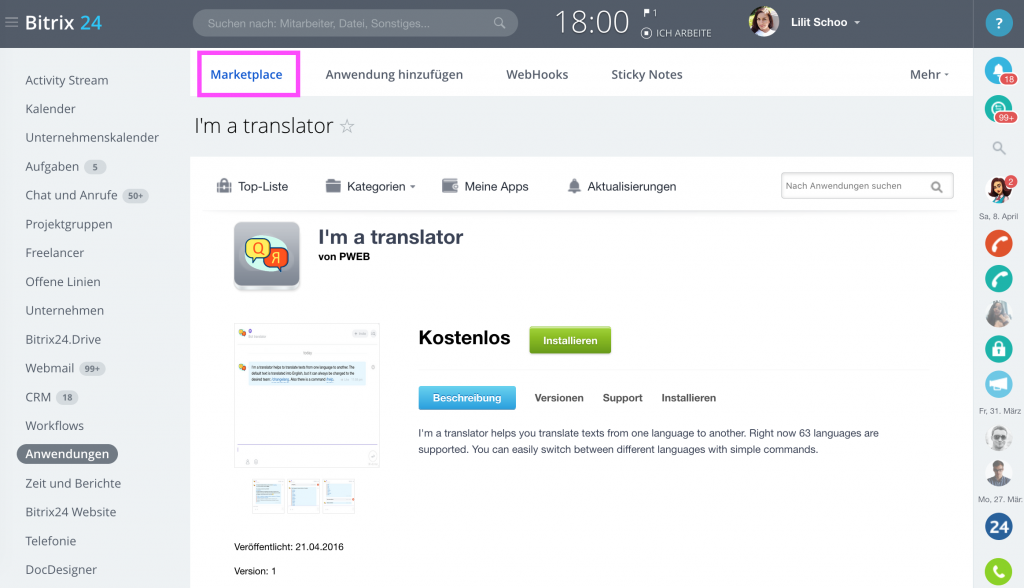The image size is (1024, 588).
Task: Toggle the favorite star next to page title
Action: coord(347,126)
